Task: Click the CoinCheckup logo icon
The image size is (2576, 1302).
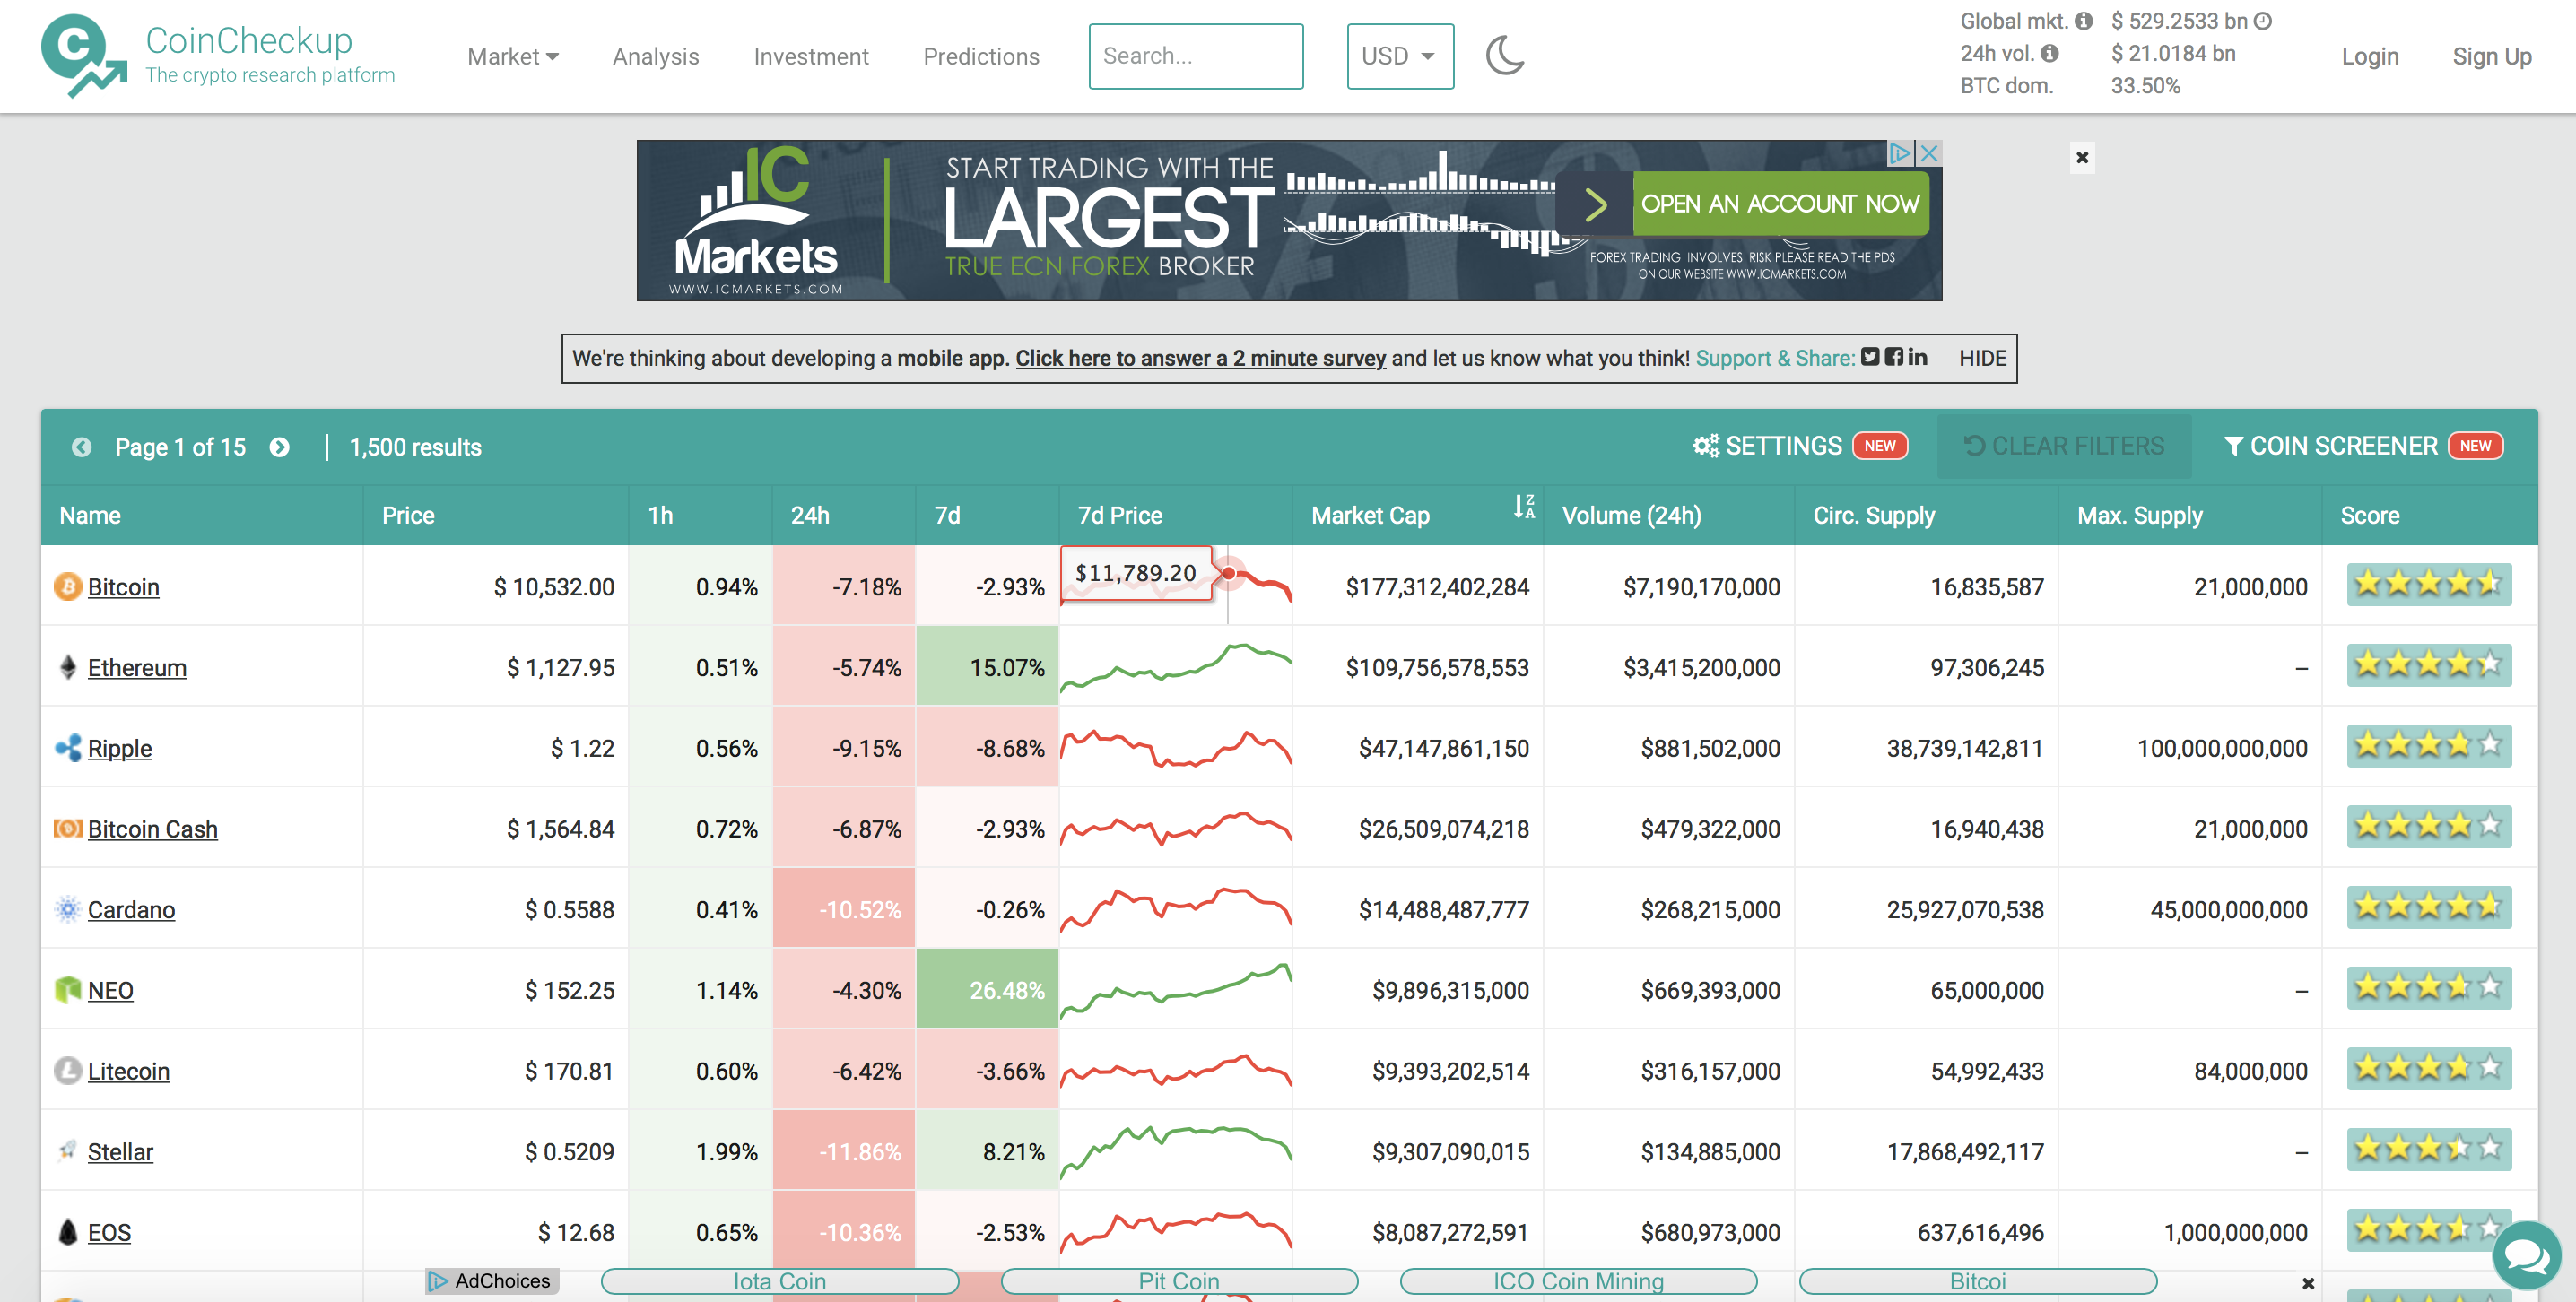Action: pyautogui.click(x=84, y=56)
